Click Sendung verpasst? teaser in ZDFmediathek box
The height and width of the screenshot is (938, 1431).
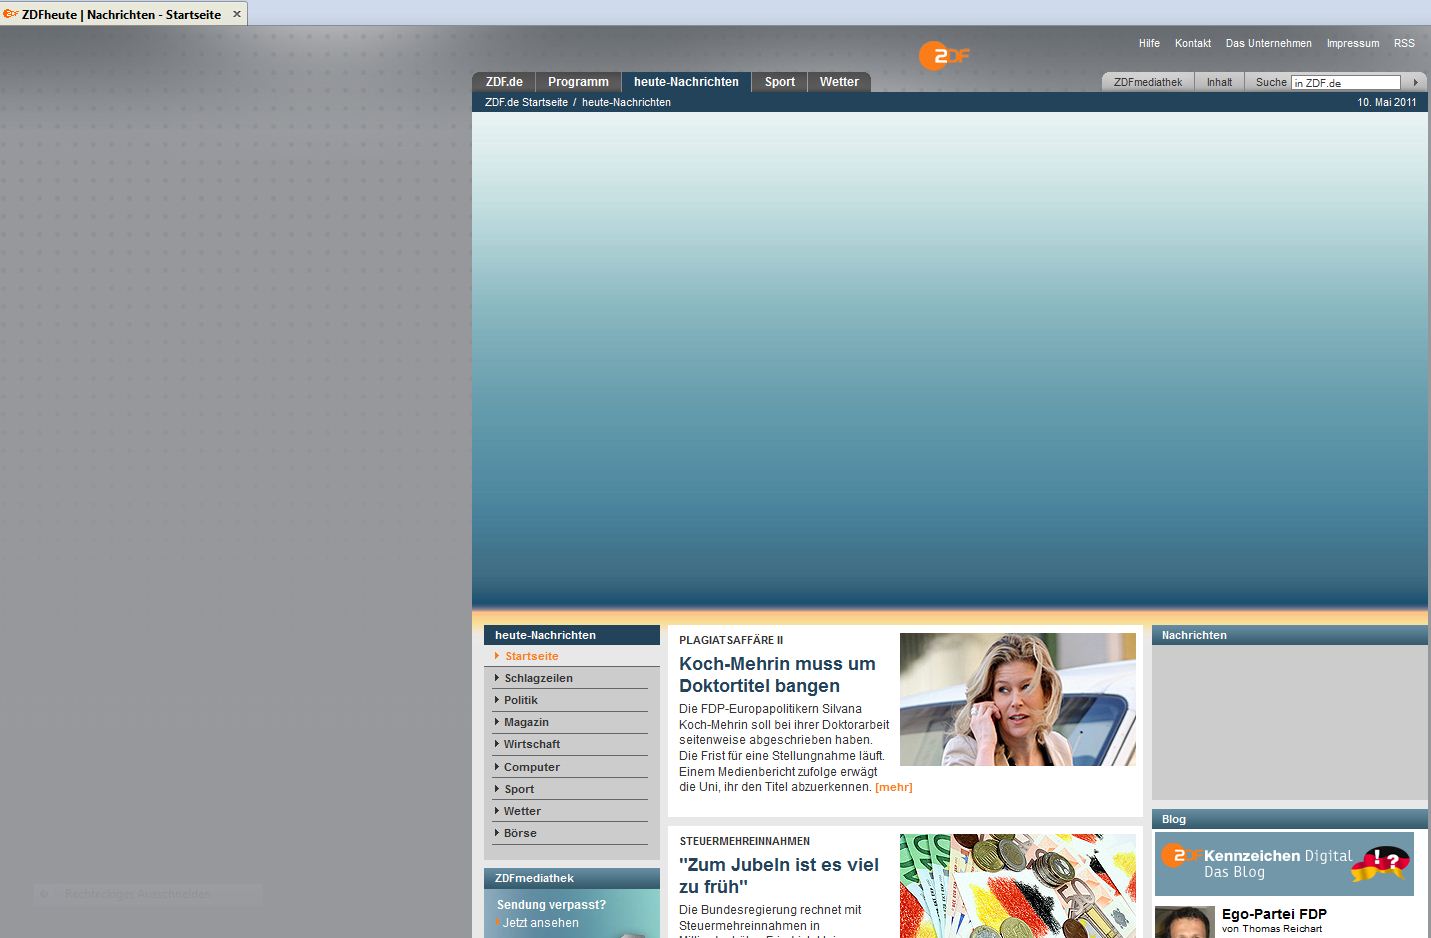551,905
